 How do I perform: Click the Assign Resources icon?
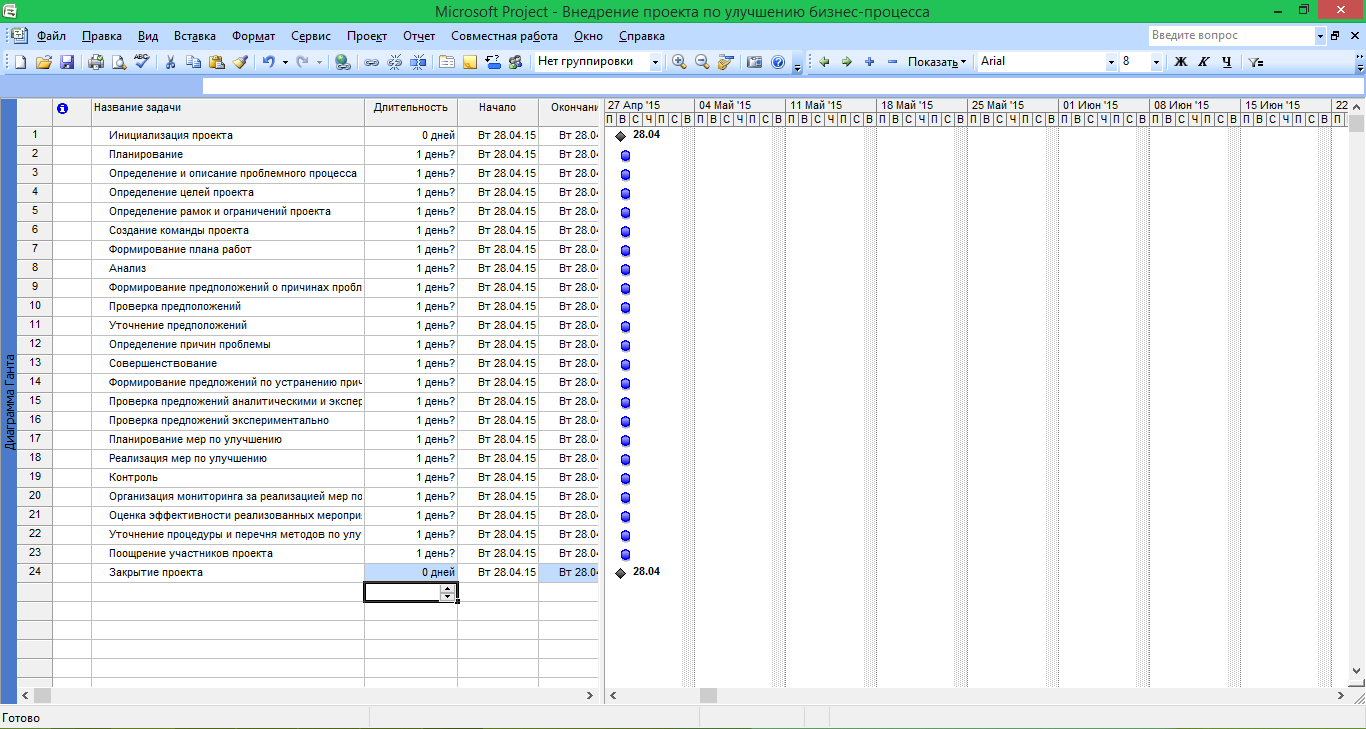(x=516, y=62)
